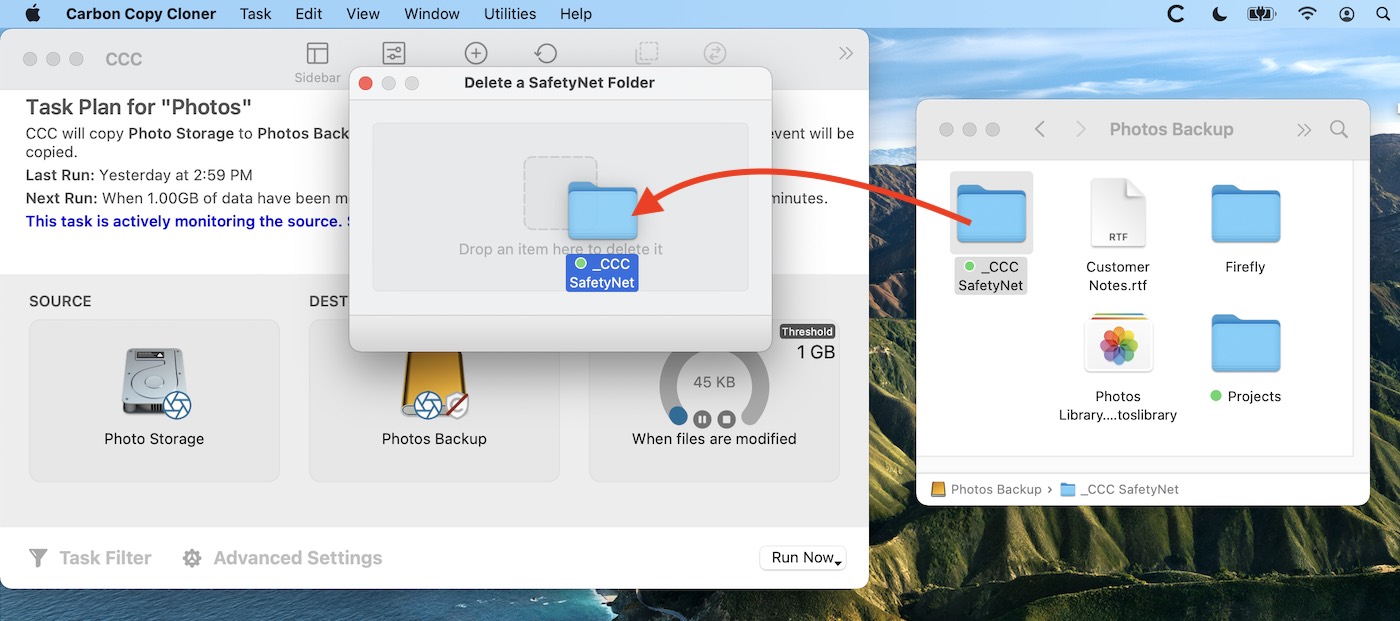Pause the file monitoring task
1400x621 pixels.
point(702,419)
